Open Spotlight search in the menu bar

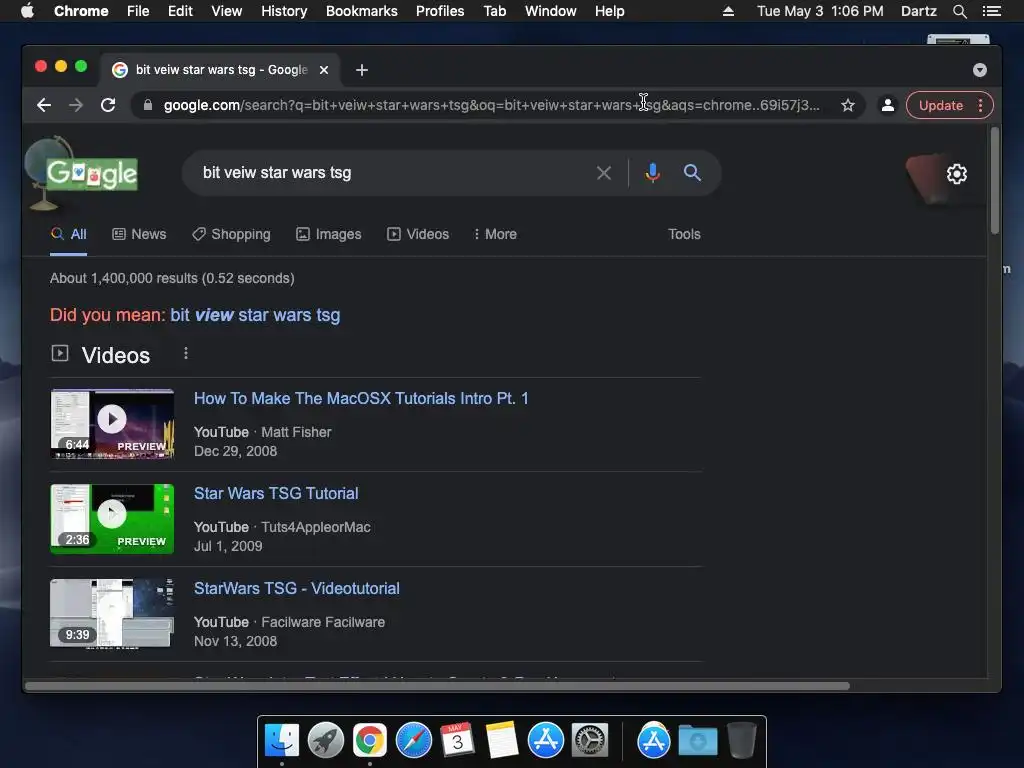[x=959, y=11]
